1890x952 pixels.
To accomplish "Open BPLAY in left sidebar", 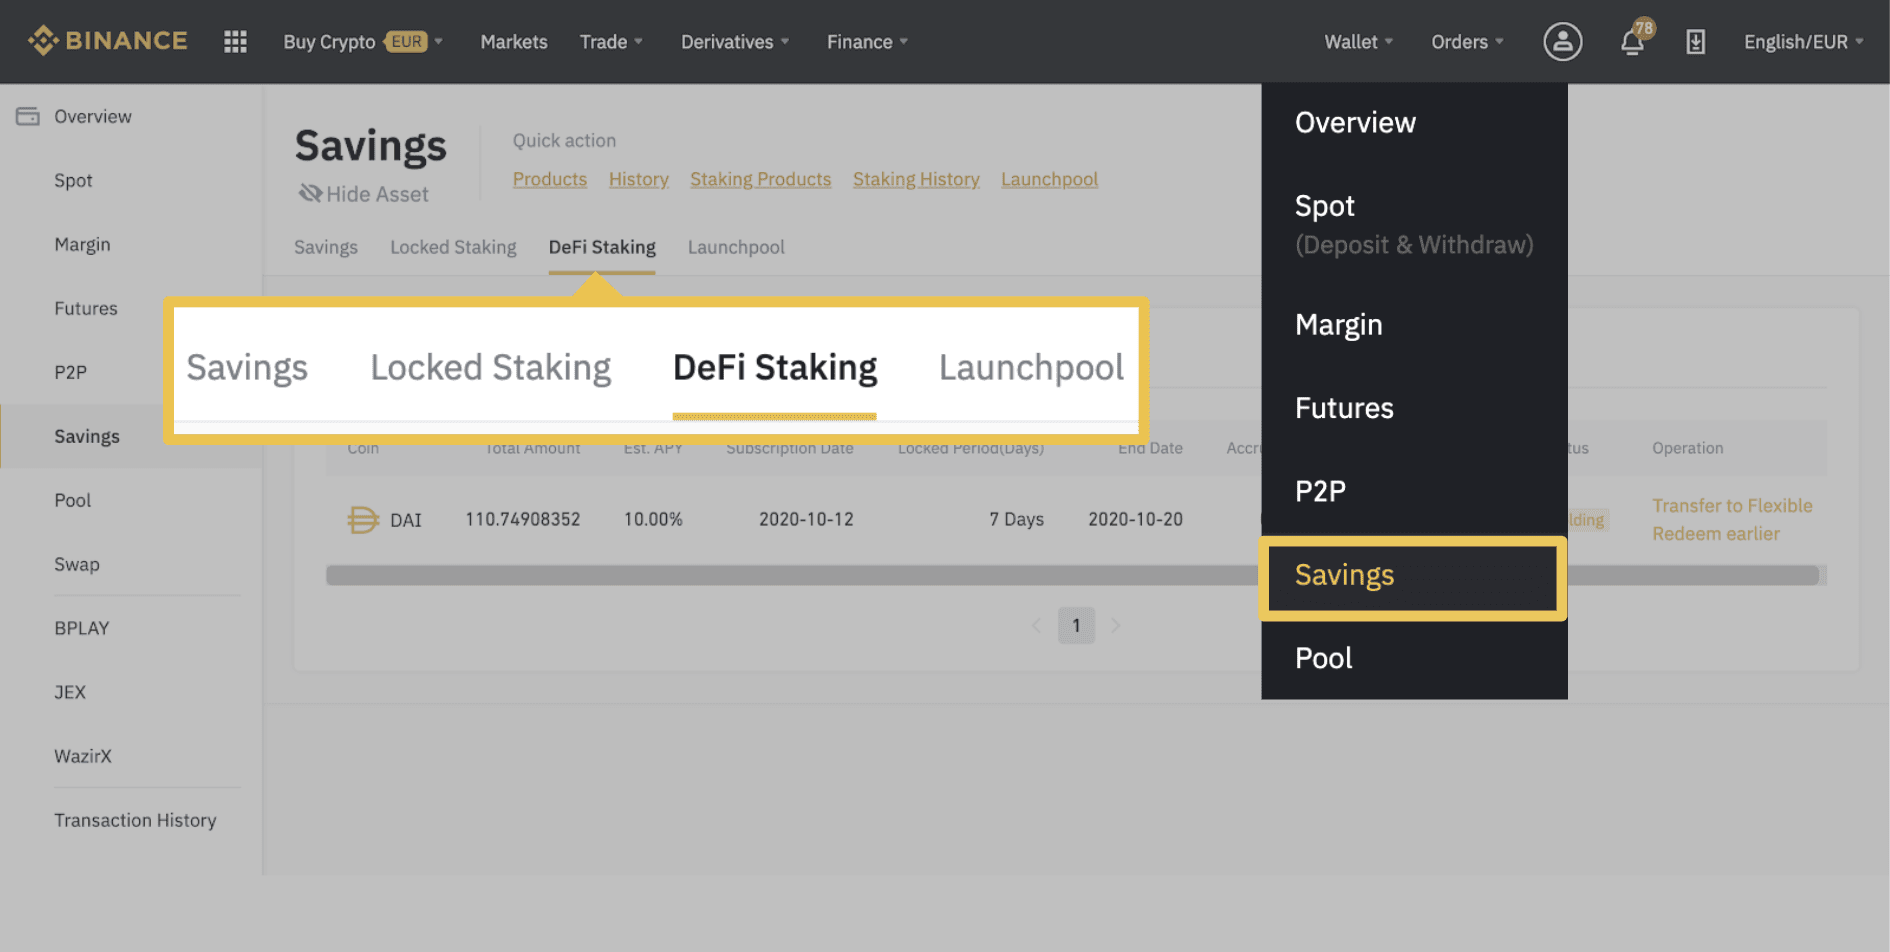I will click(x=81, y=628).
